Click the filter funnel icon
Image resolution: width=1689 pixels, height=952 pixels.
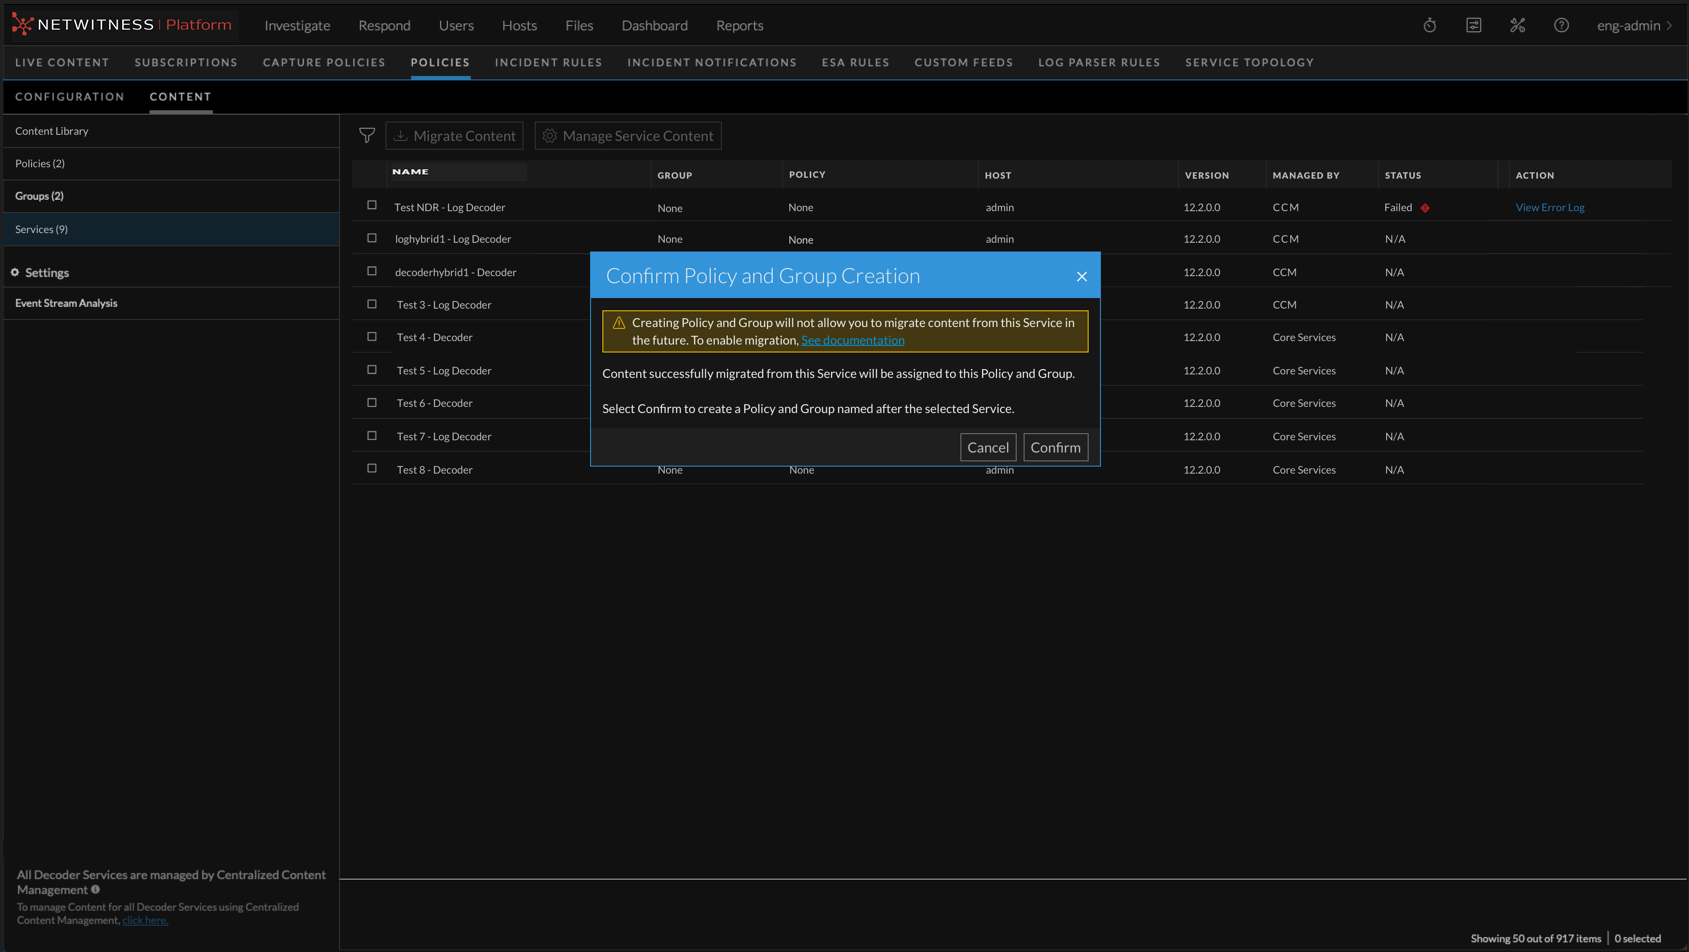(x=367, y=135)
